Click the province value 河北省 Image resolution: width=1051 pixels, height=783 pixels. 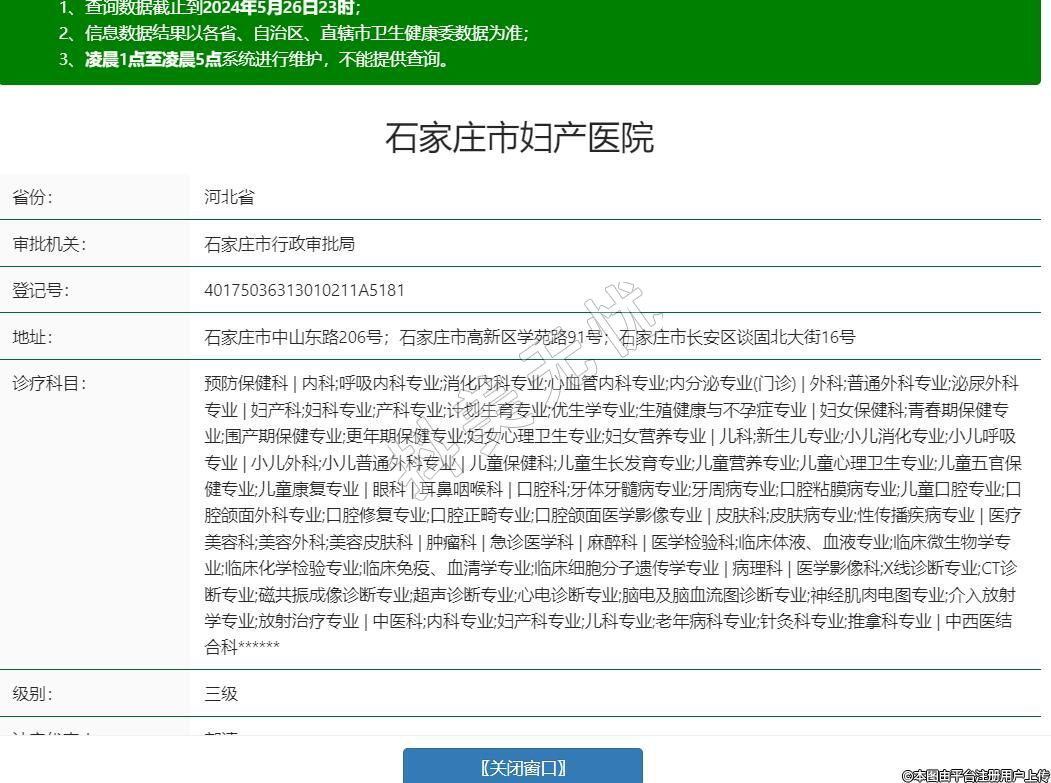pos(229,197)
